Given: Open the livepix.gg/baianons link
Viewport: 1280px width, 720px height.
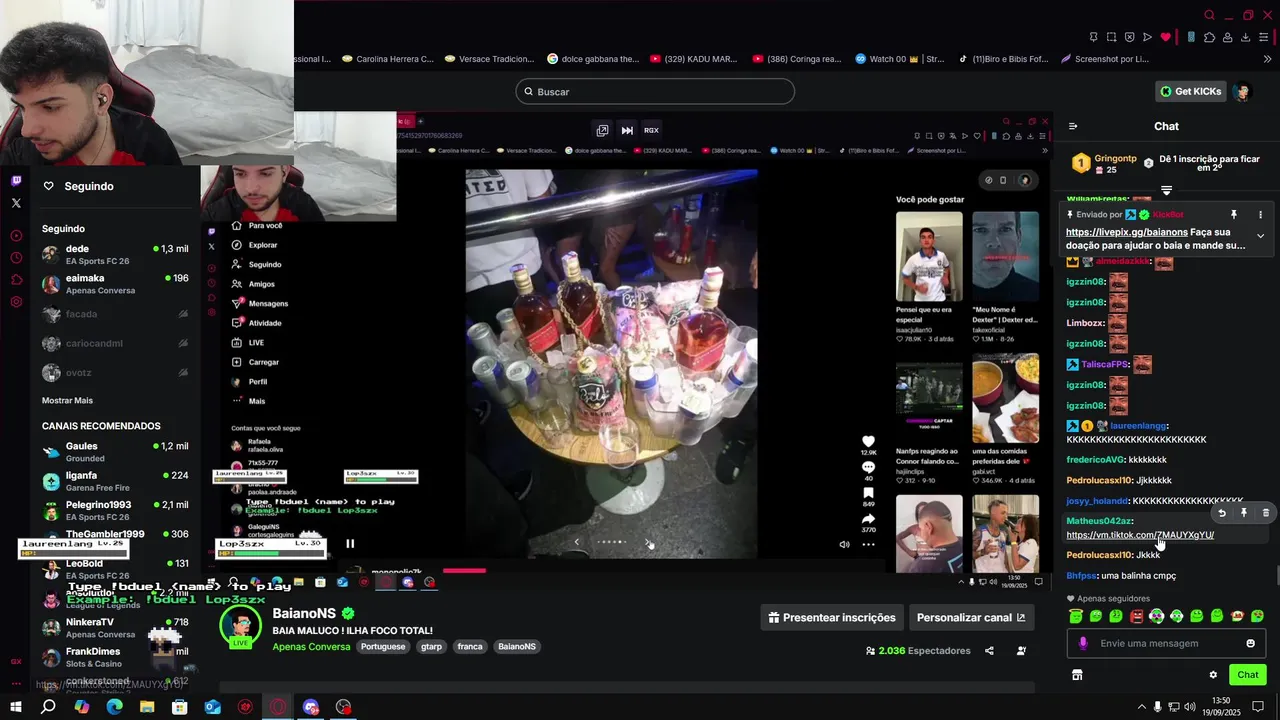Looking at the screenshot, I should [x=1127, y=232].
